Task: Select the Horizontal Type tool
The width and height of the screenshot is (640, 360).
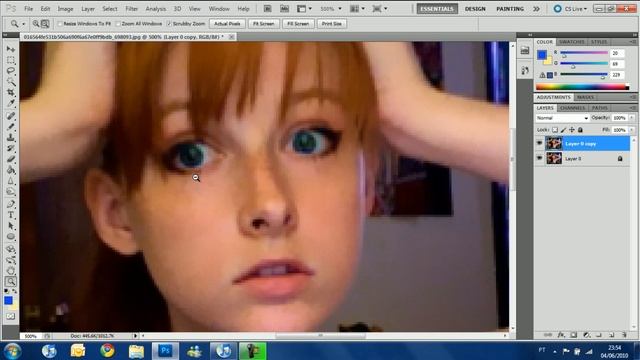Action: pyautogui.click(x=11, y=215)
